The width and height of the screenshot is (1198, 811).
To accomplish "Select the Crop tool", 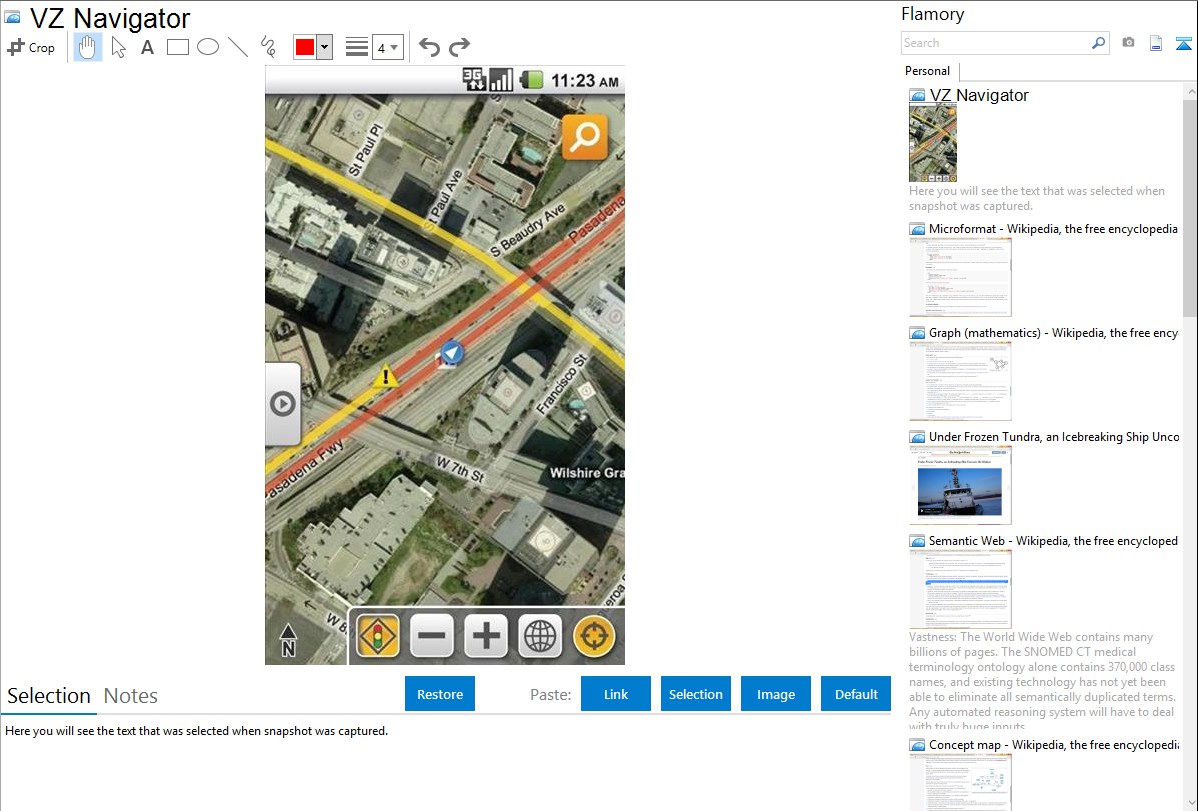I will (x=31, y=47).
